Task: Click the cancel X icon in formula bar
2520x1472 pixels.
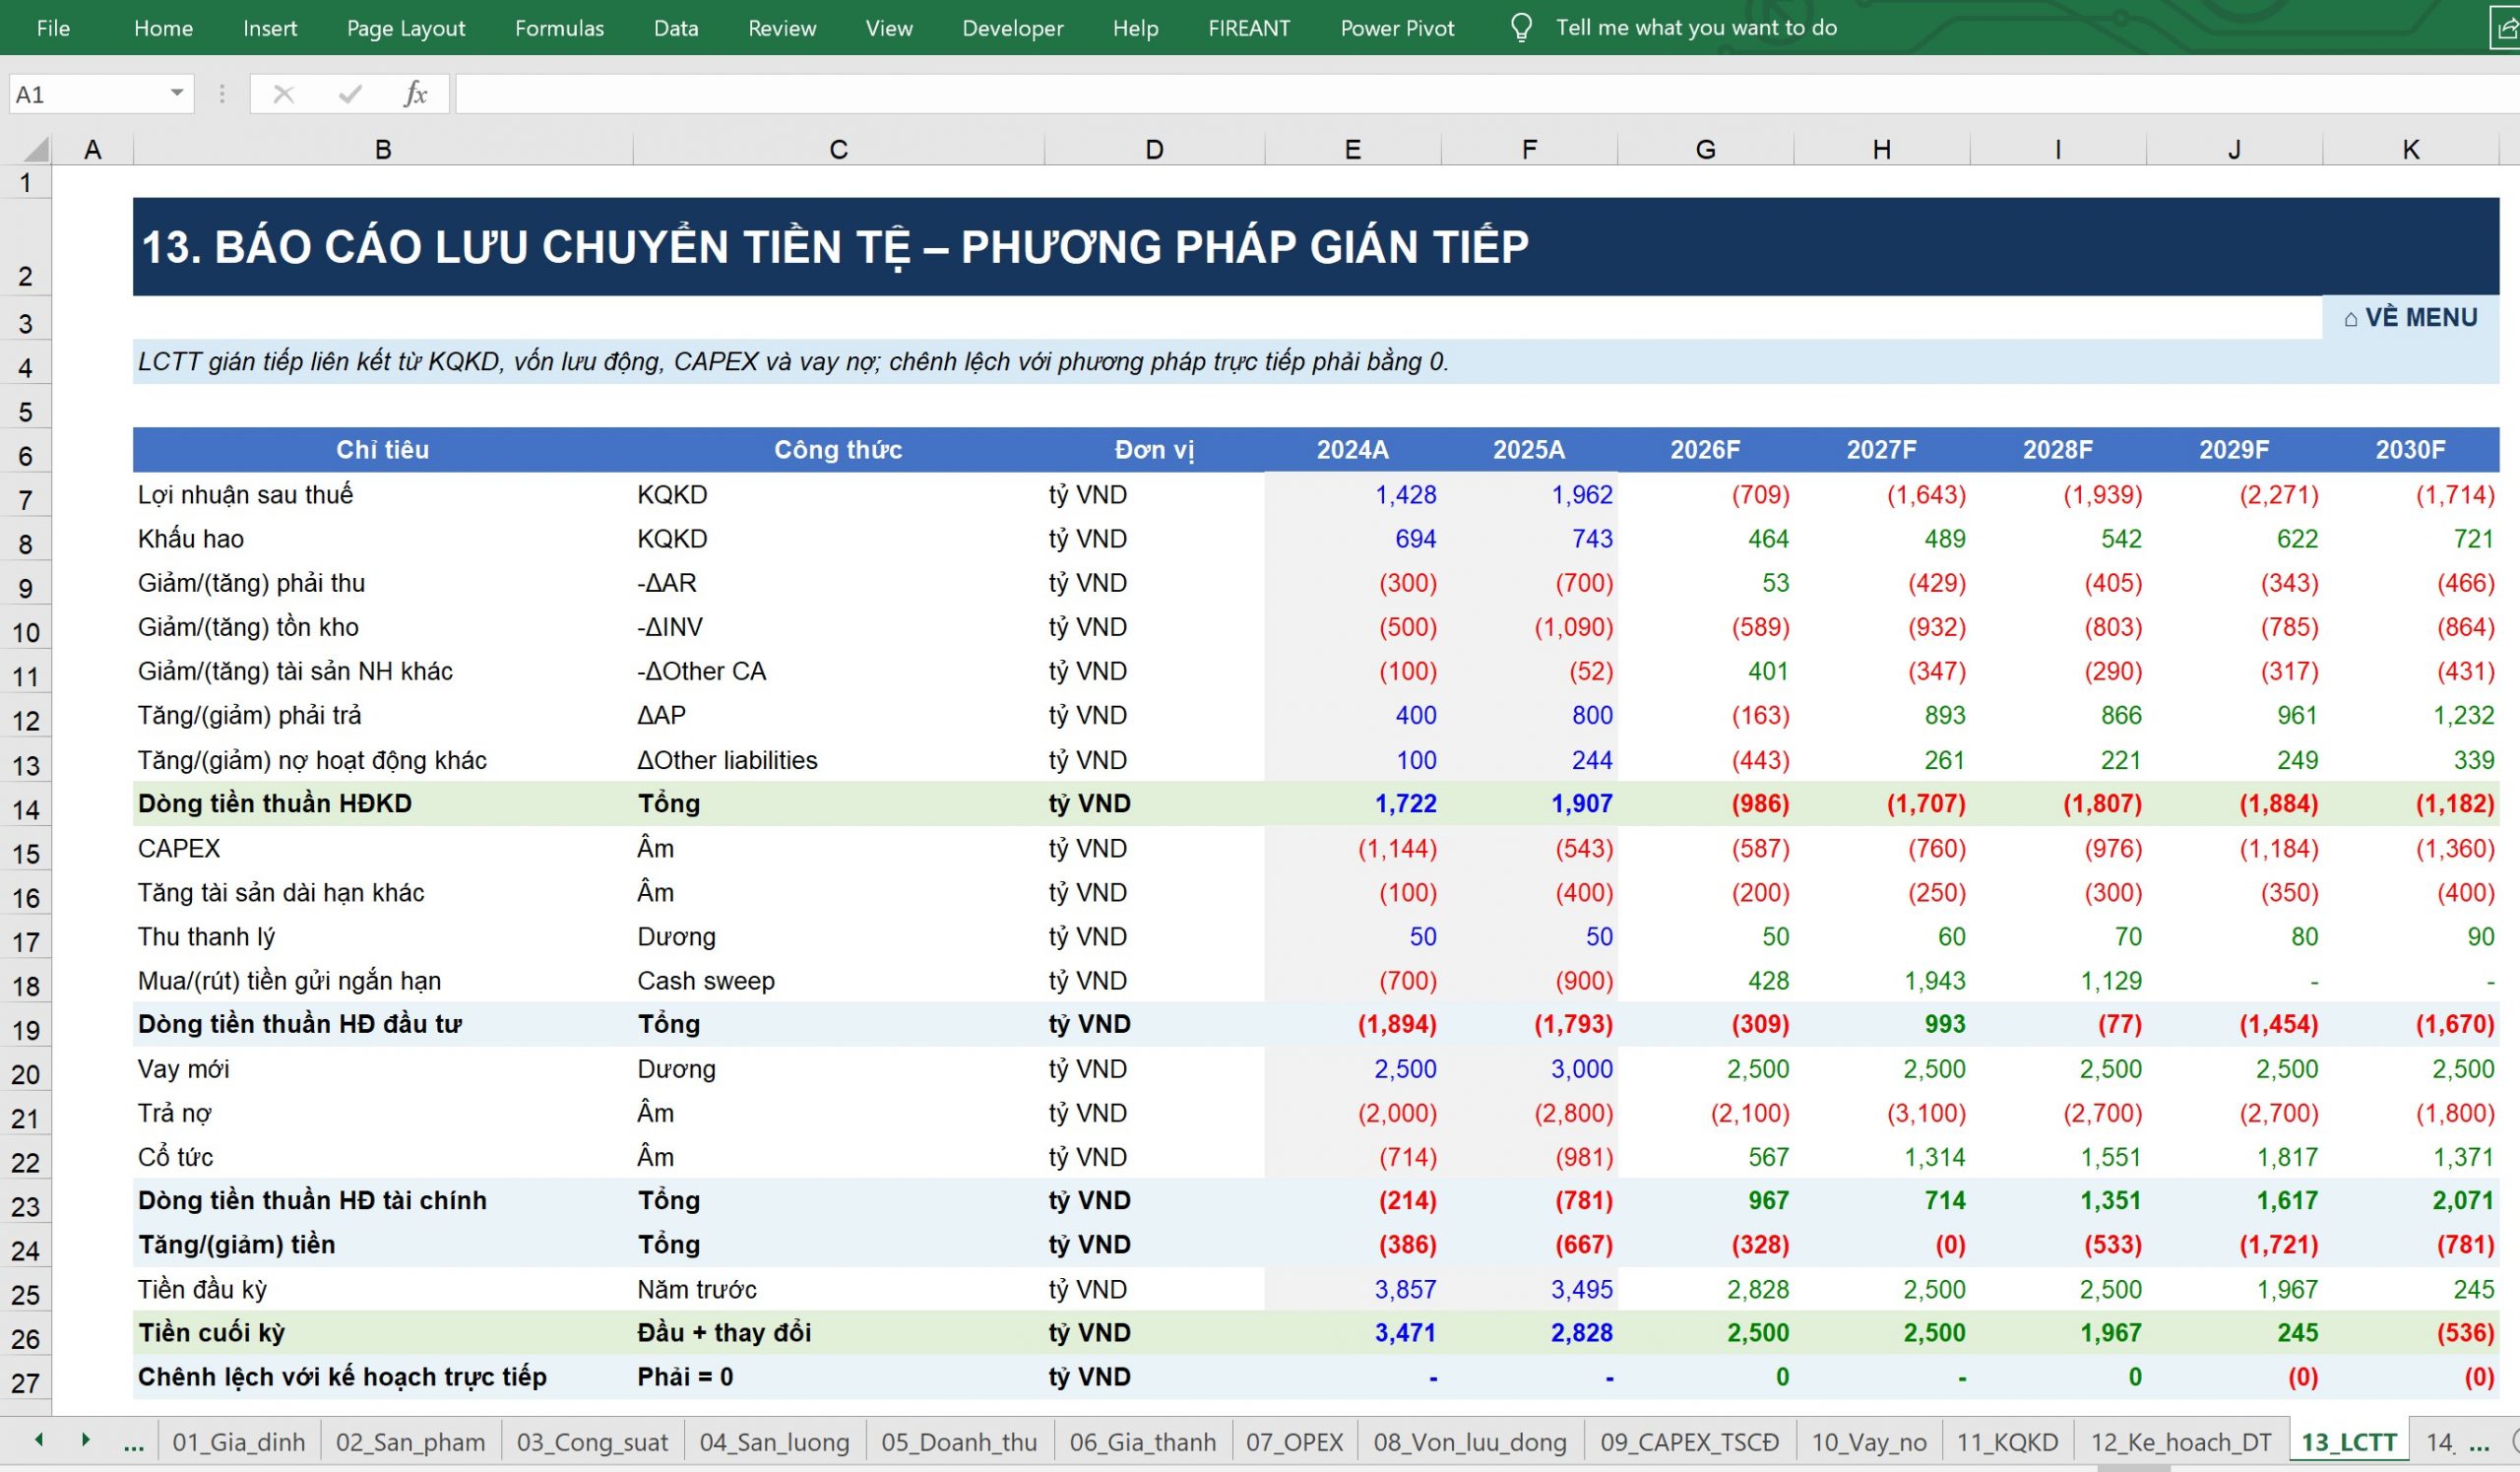Action: 284,94
